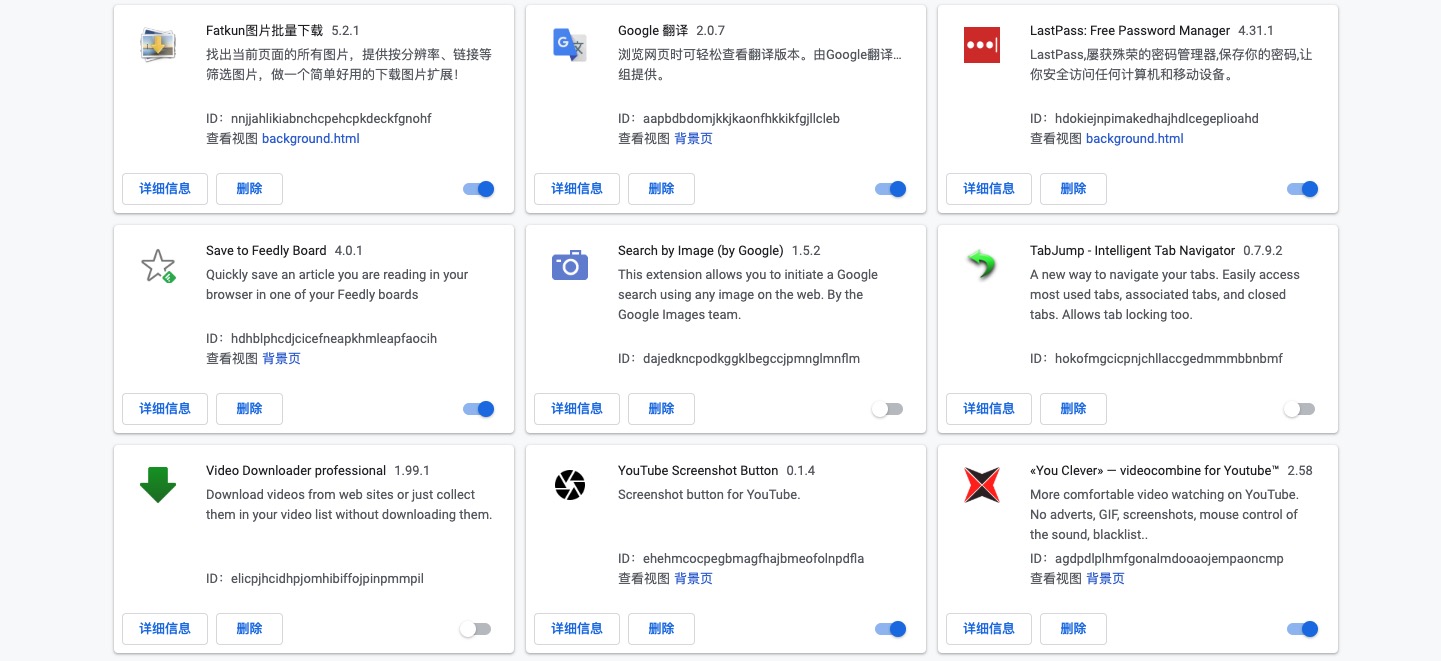Click the Video Downloader professional green arrow icon
Image resolution: width=1441 pixels, height=661 pixels.
158,485
